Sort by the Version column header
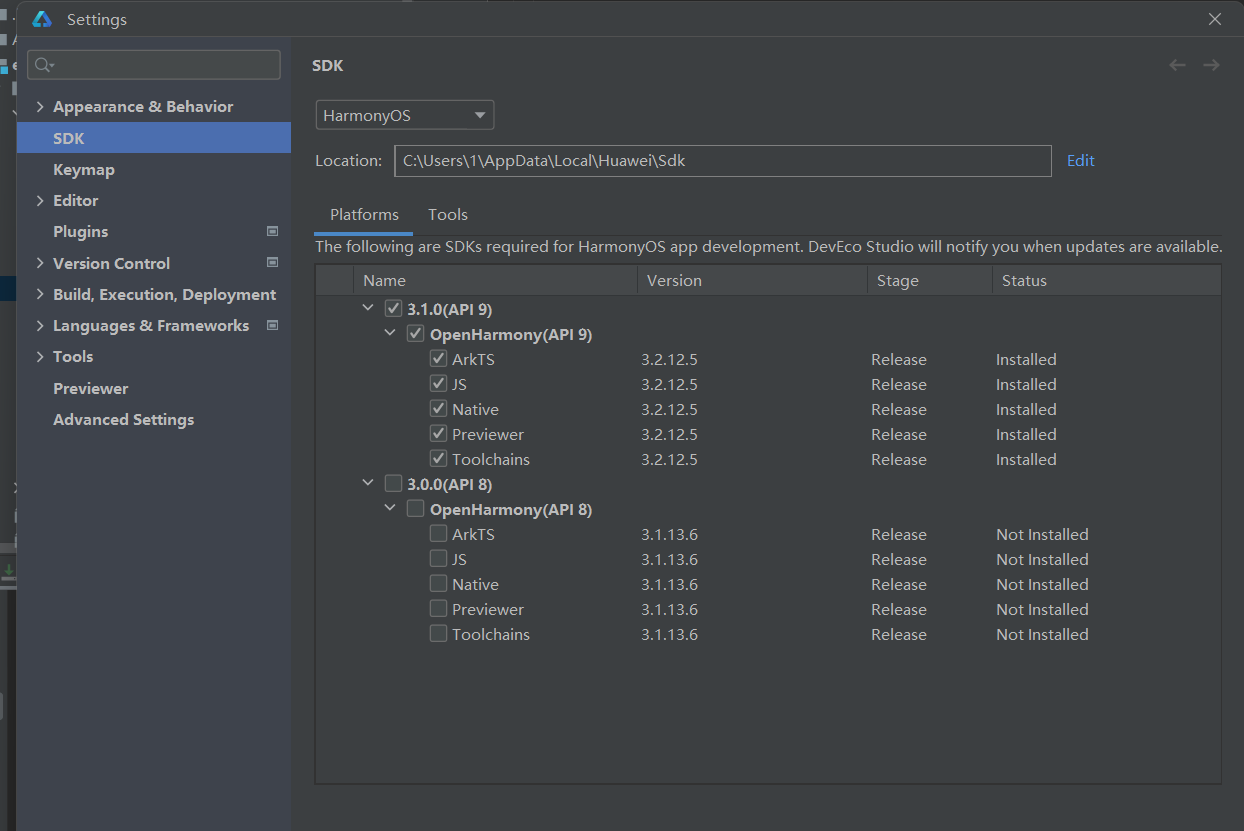Screen dimensions: 1244x831 (752, 280)
